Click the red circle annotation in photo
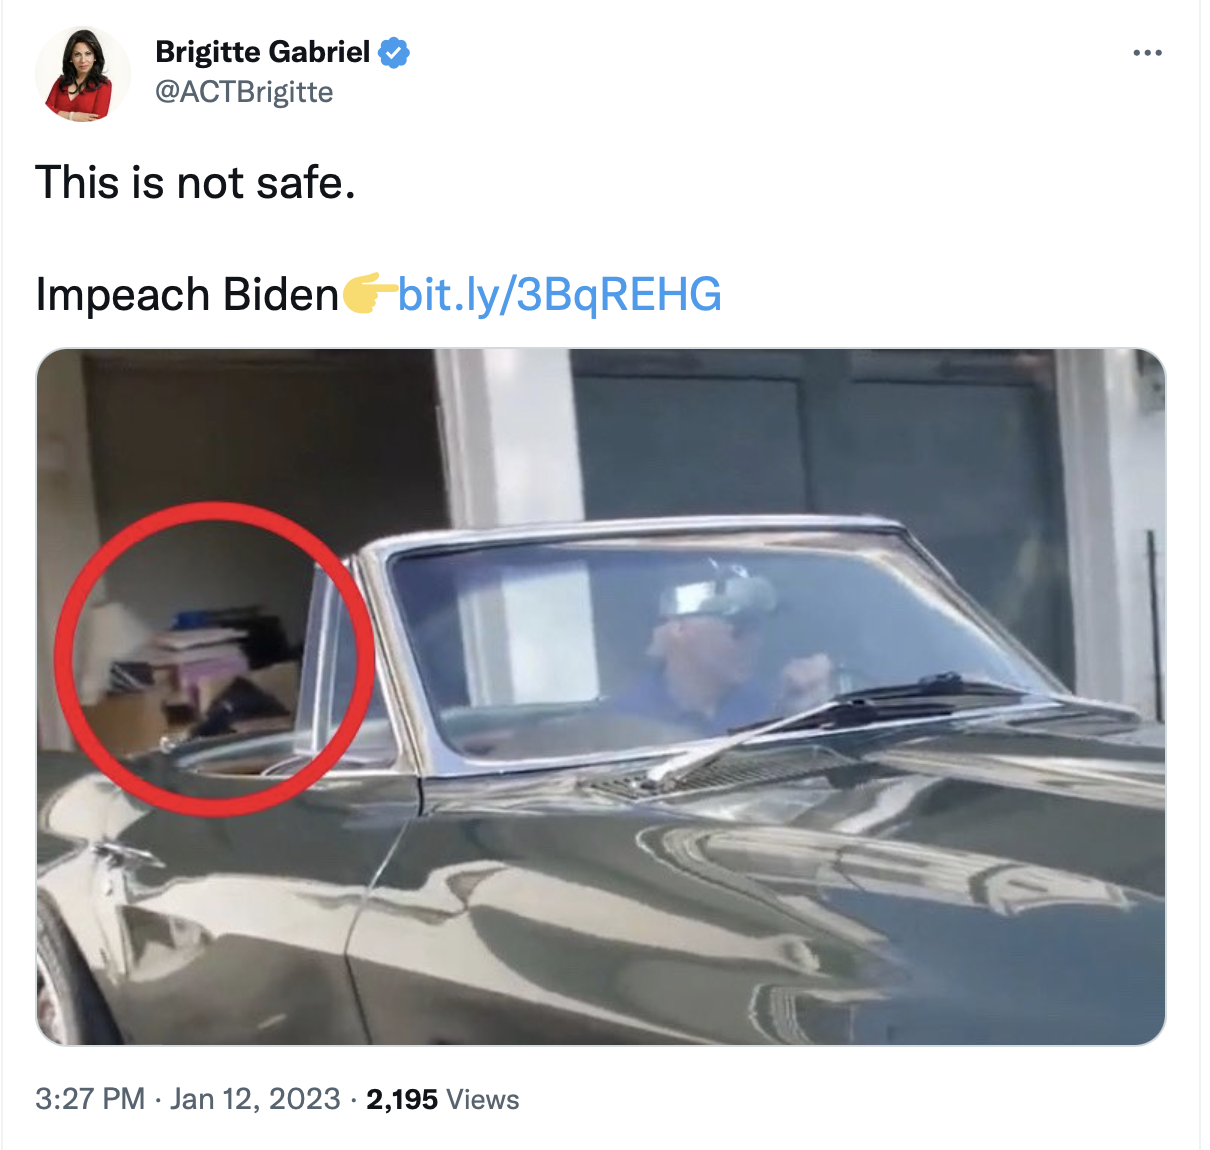 click(212, 660)
